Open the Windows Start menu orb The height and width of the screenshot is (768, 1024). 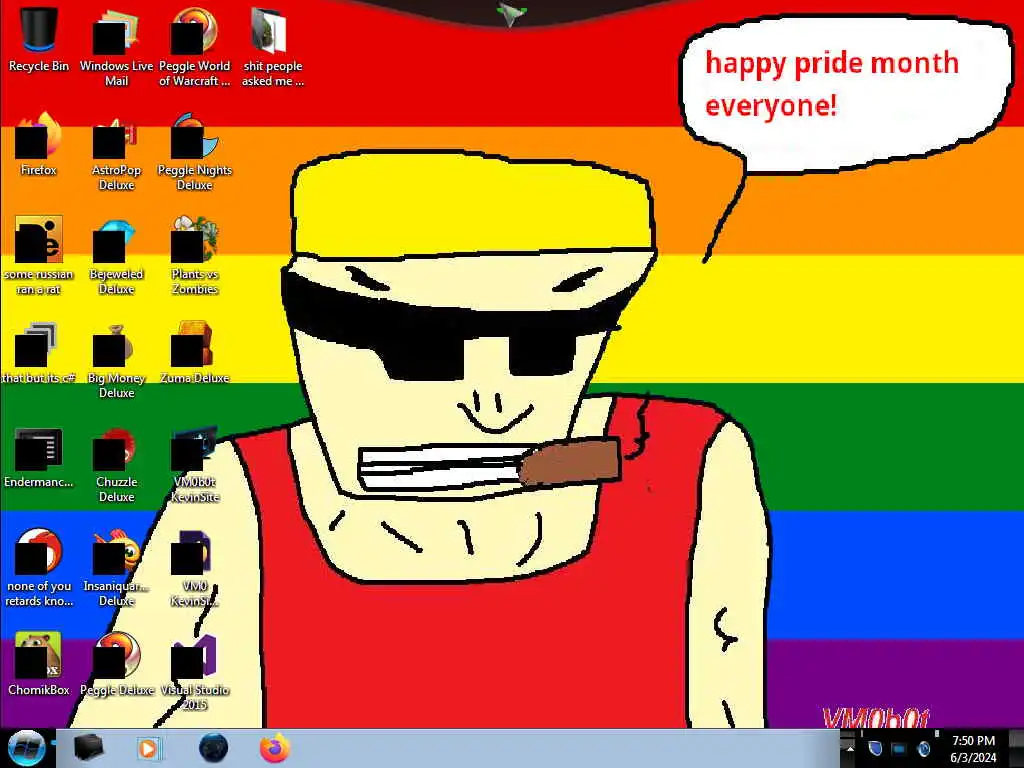25,748
